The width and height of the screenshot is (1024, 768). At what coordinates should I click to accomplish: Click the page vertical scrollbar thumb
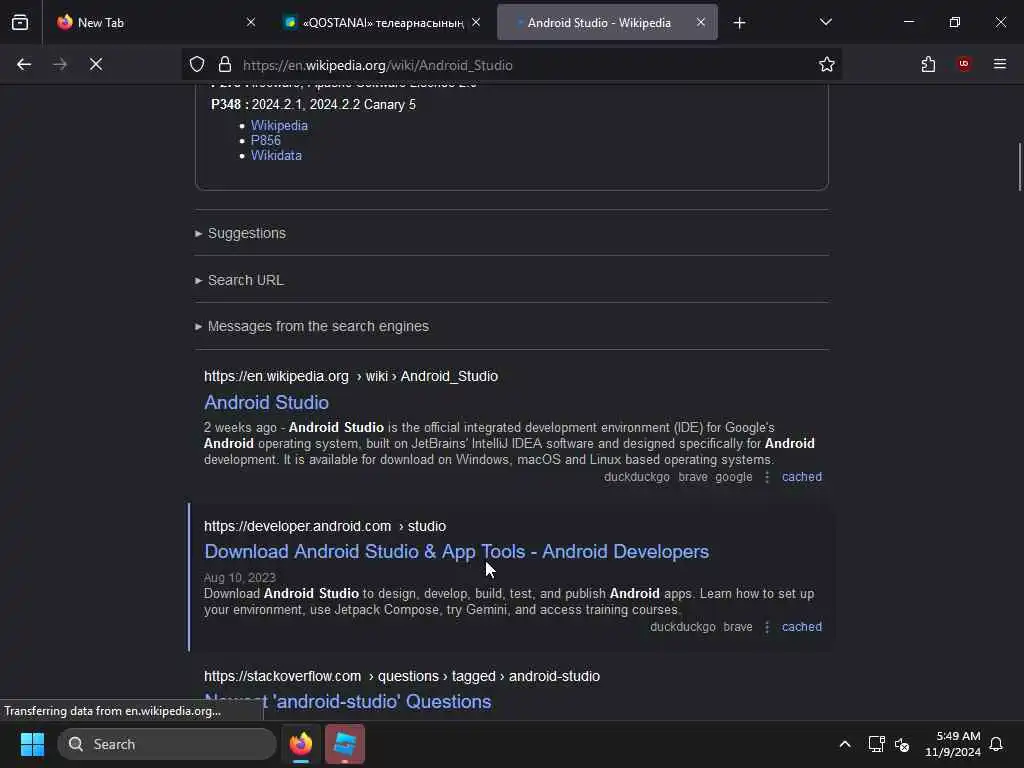click(1019, 167)
